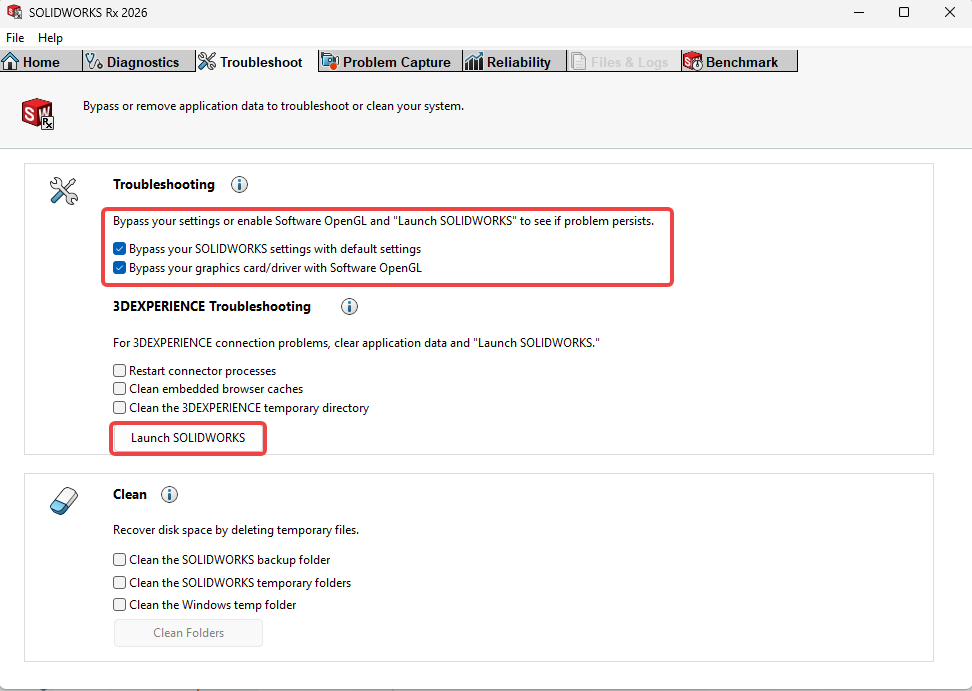Click the SOLIDWORKS Rx title bar icon
The image size is (972, 691).
point(14,12)
